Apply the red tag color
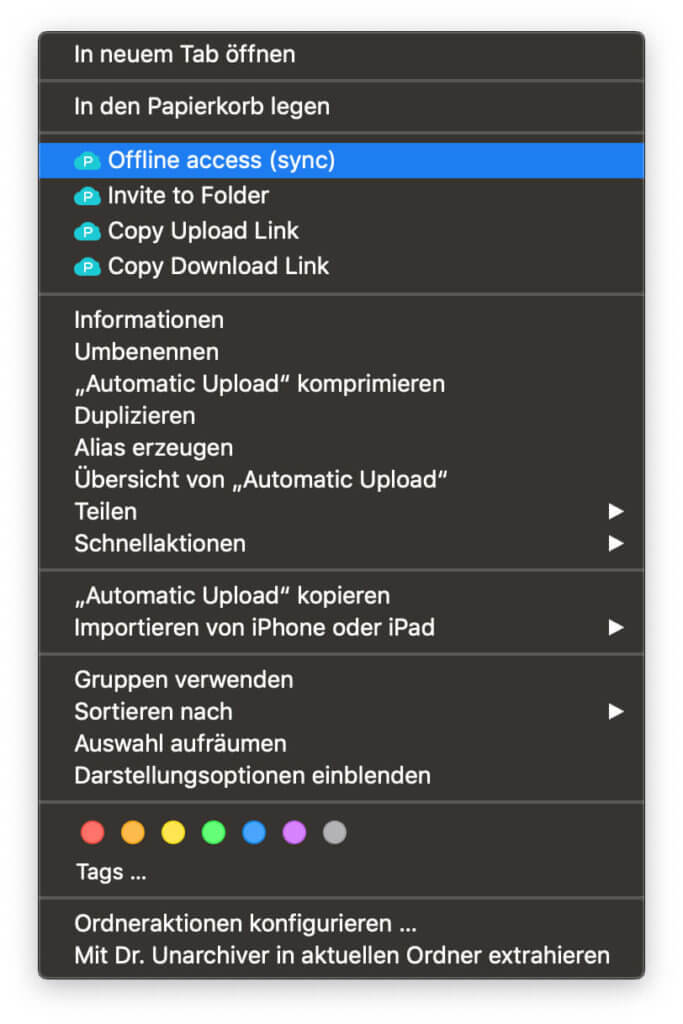This screenshot has height=1024, width=683. 93,832
